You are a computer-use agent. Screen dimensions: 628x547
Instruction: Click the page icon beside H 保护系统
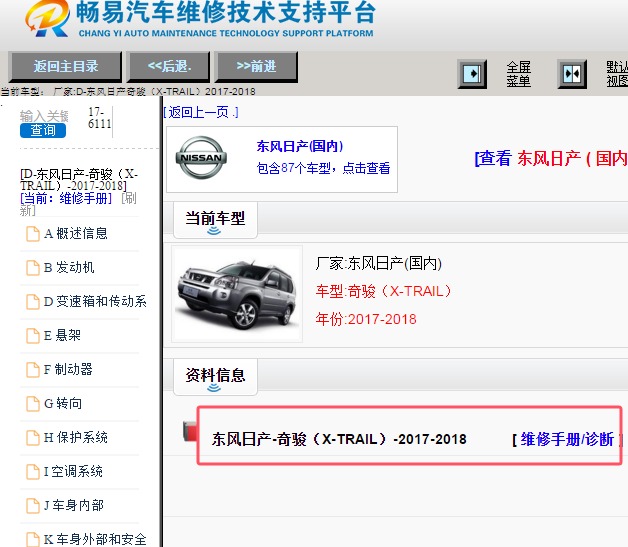pyautogui.click(x=33, y=438)
